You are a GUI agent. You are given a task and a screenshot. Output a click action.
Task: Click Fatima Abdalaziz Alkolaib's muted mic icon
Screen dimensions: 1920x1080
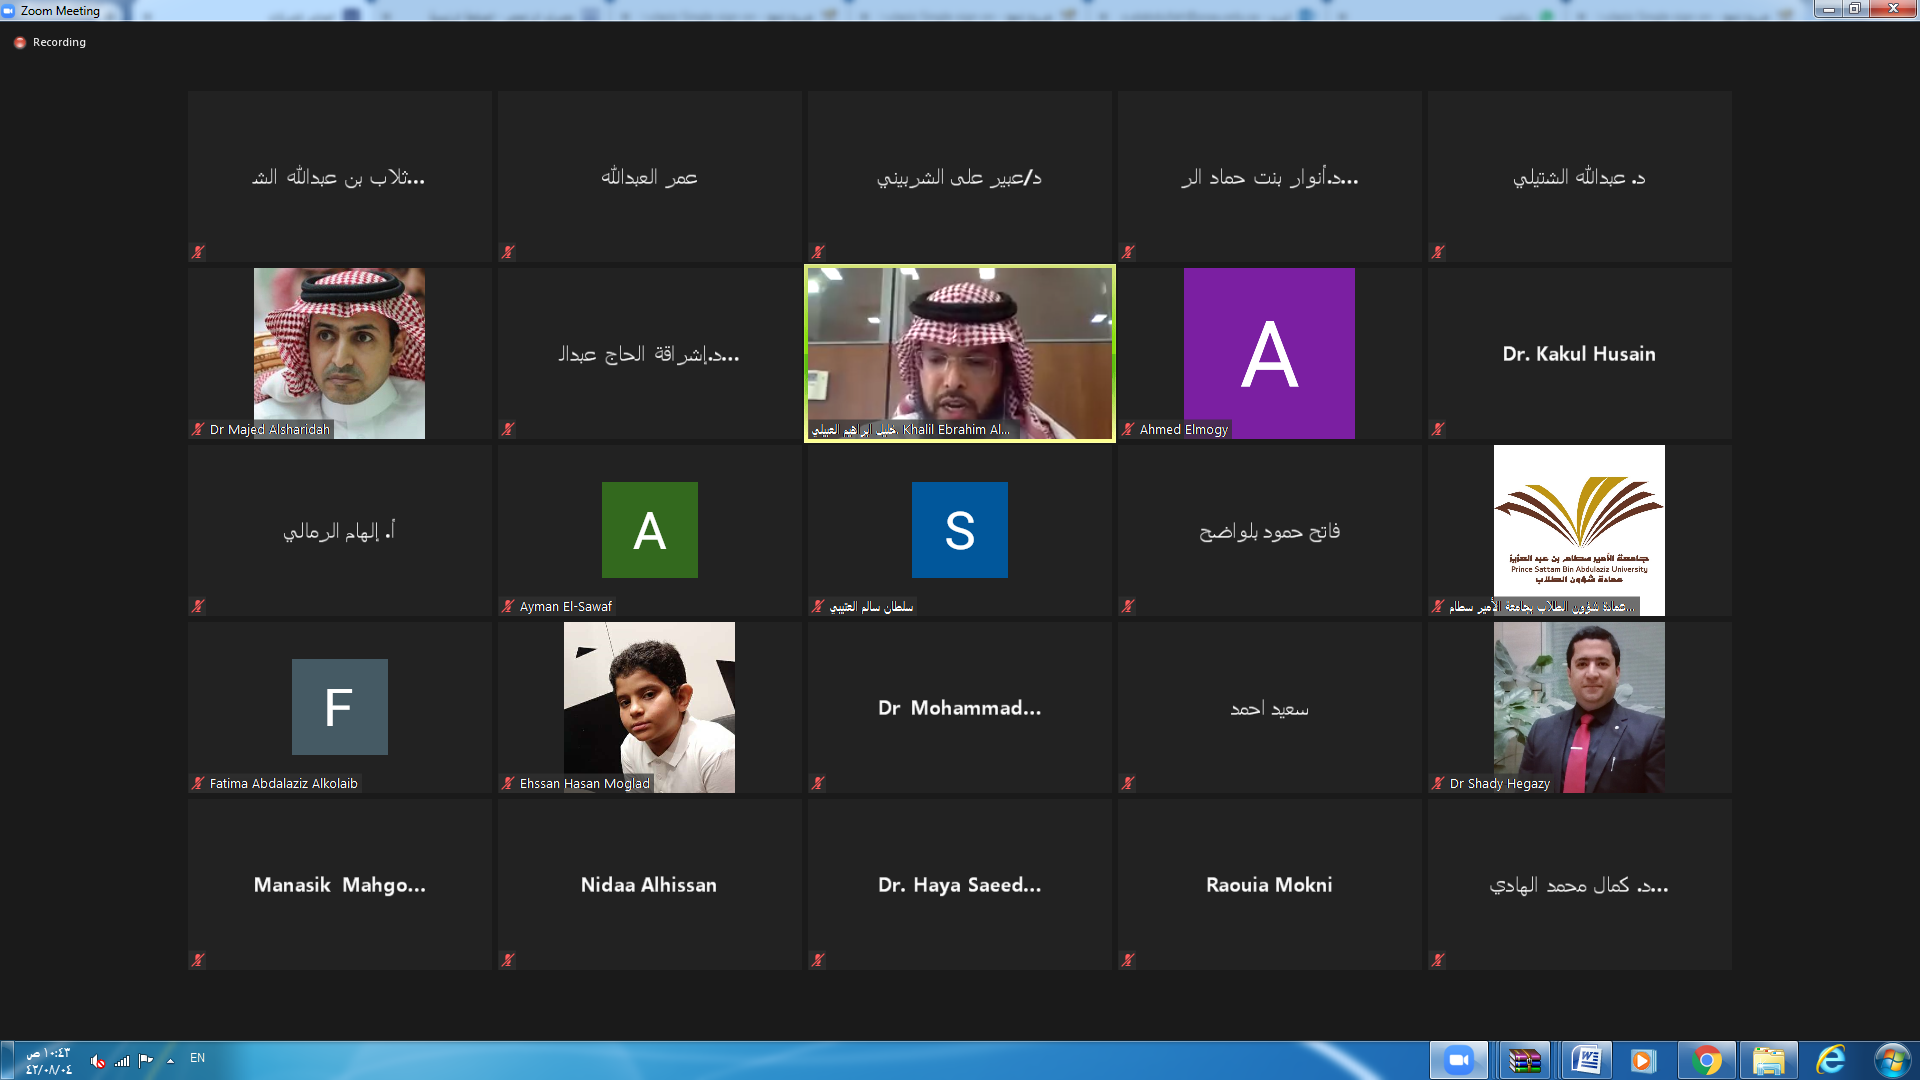click(198, 784)
